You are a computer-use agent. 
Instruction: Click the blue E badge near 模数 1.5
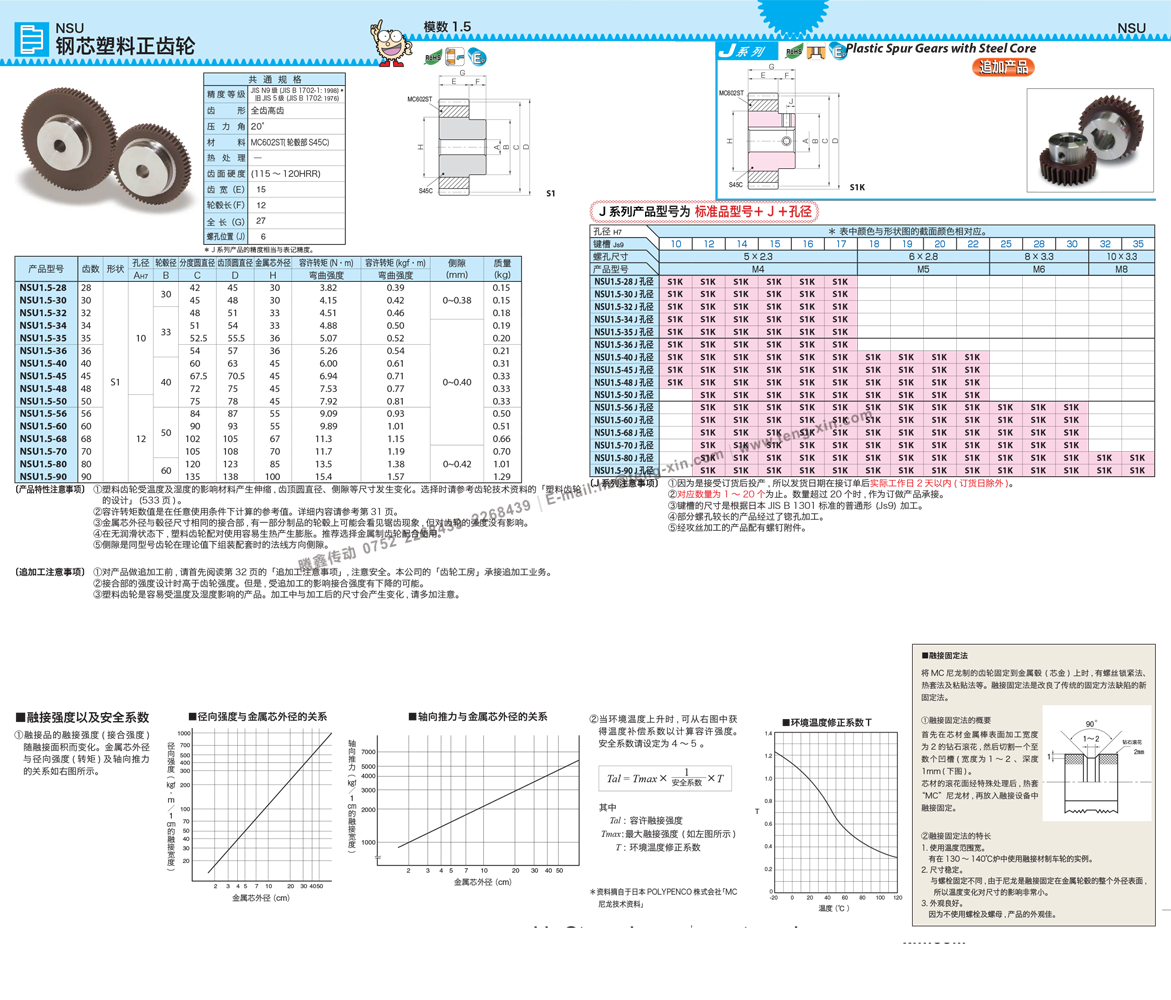tap(477, 59)
